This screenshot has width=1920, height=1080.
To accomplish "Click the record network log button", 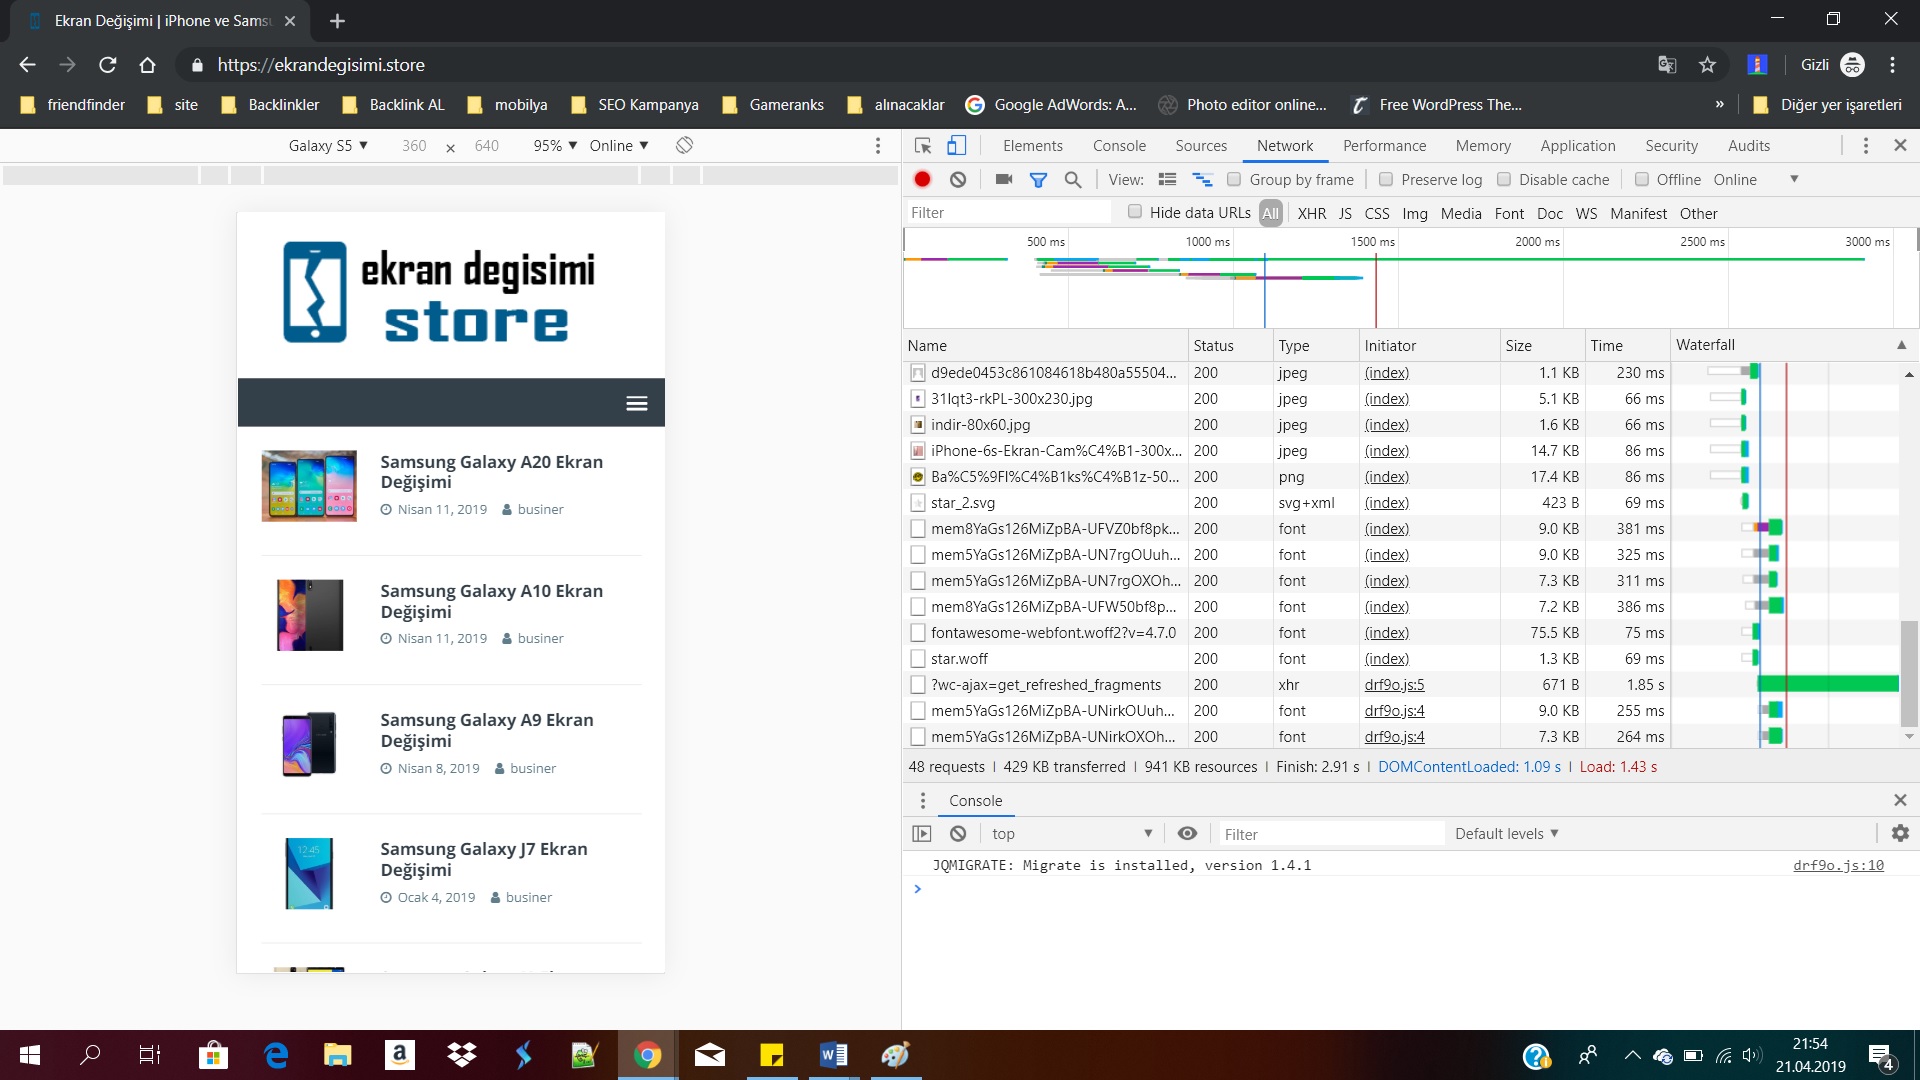I will point(922,179).
